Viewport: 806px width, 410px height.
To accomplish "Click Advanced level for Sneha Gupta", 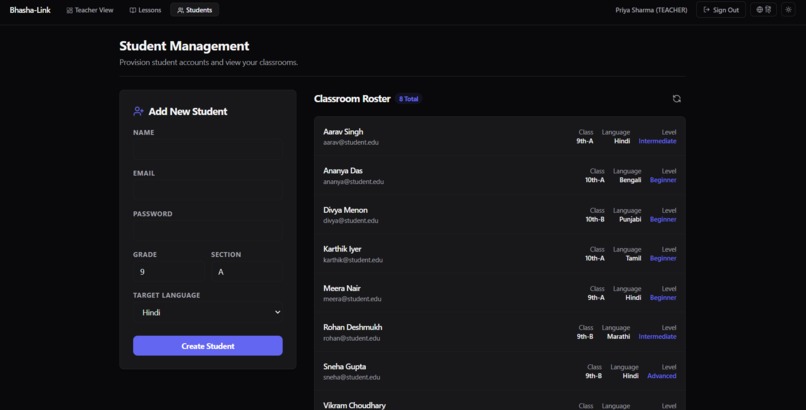I will pos(662,376).
